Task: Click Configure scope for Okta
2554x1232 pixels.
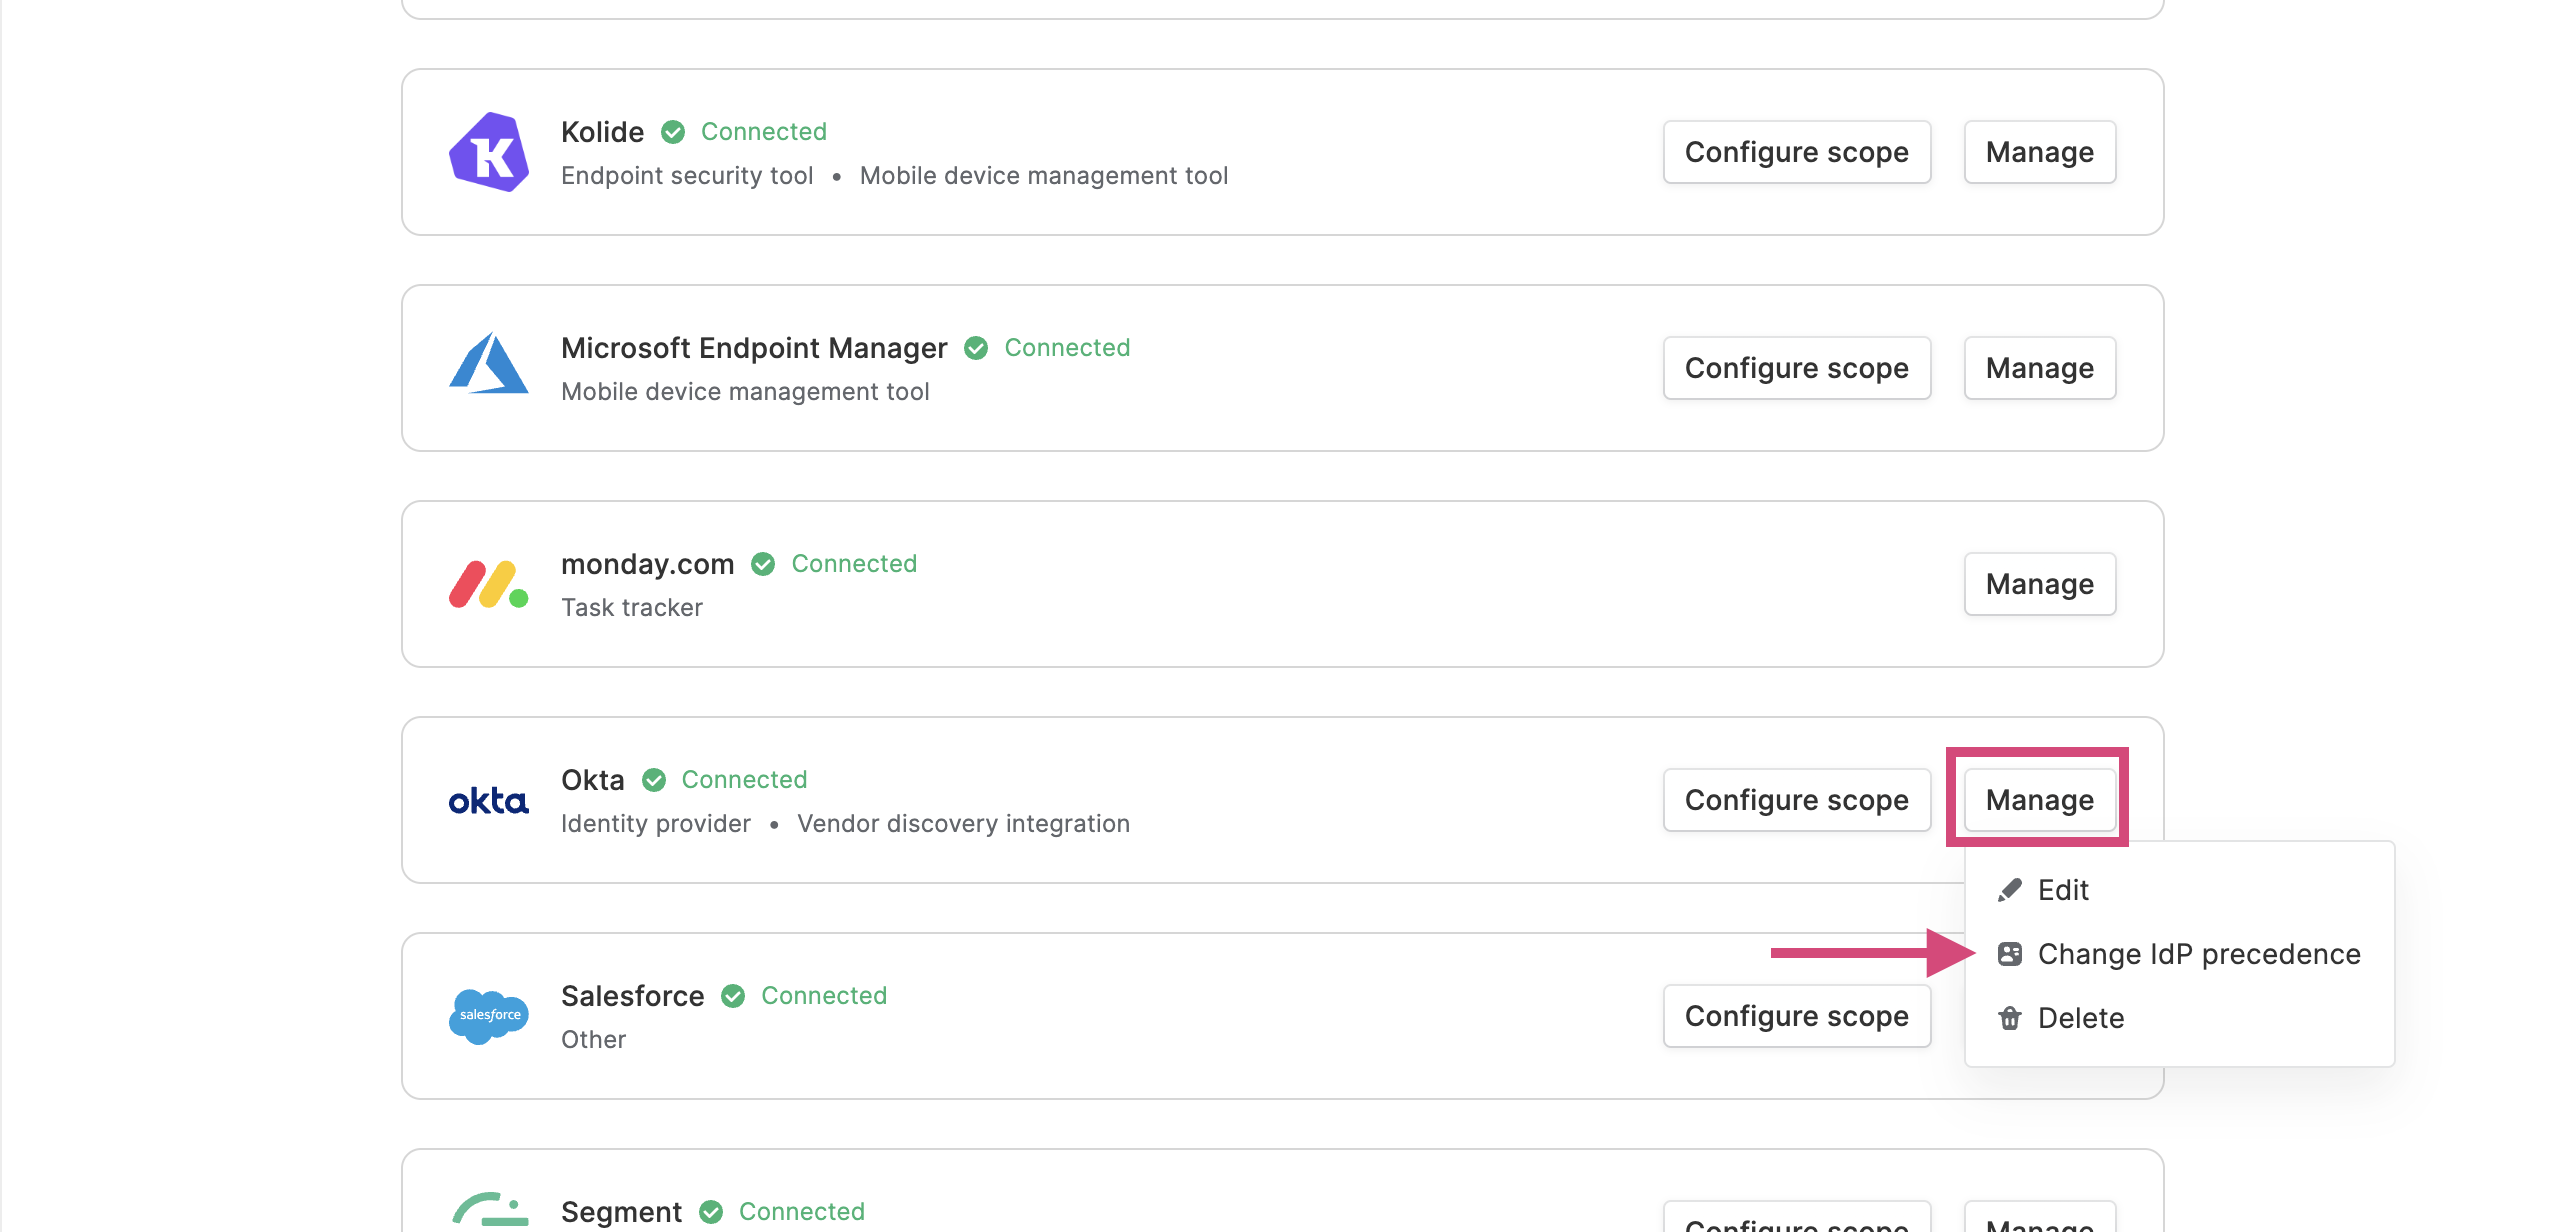Action: pyautogui.click(x=1796, y=800)
